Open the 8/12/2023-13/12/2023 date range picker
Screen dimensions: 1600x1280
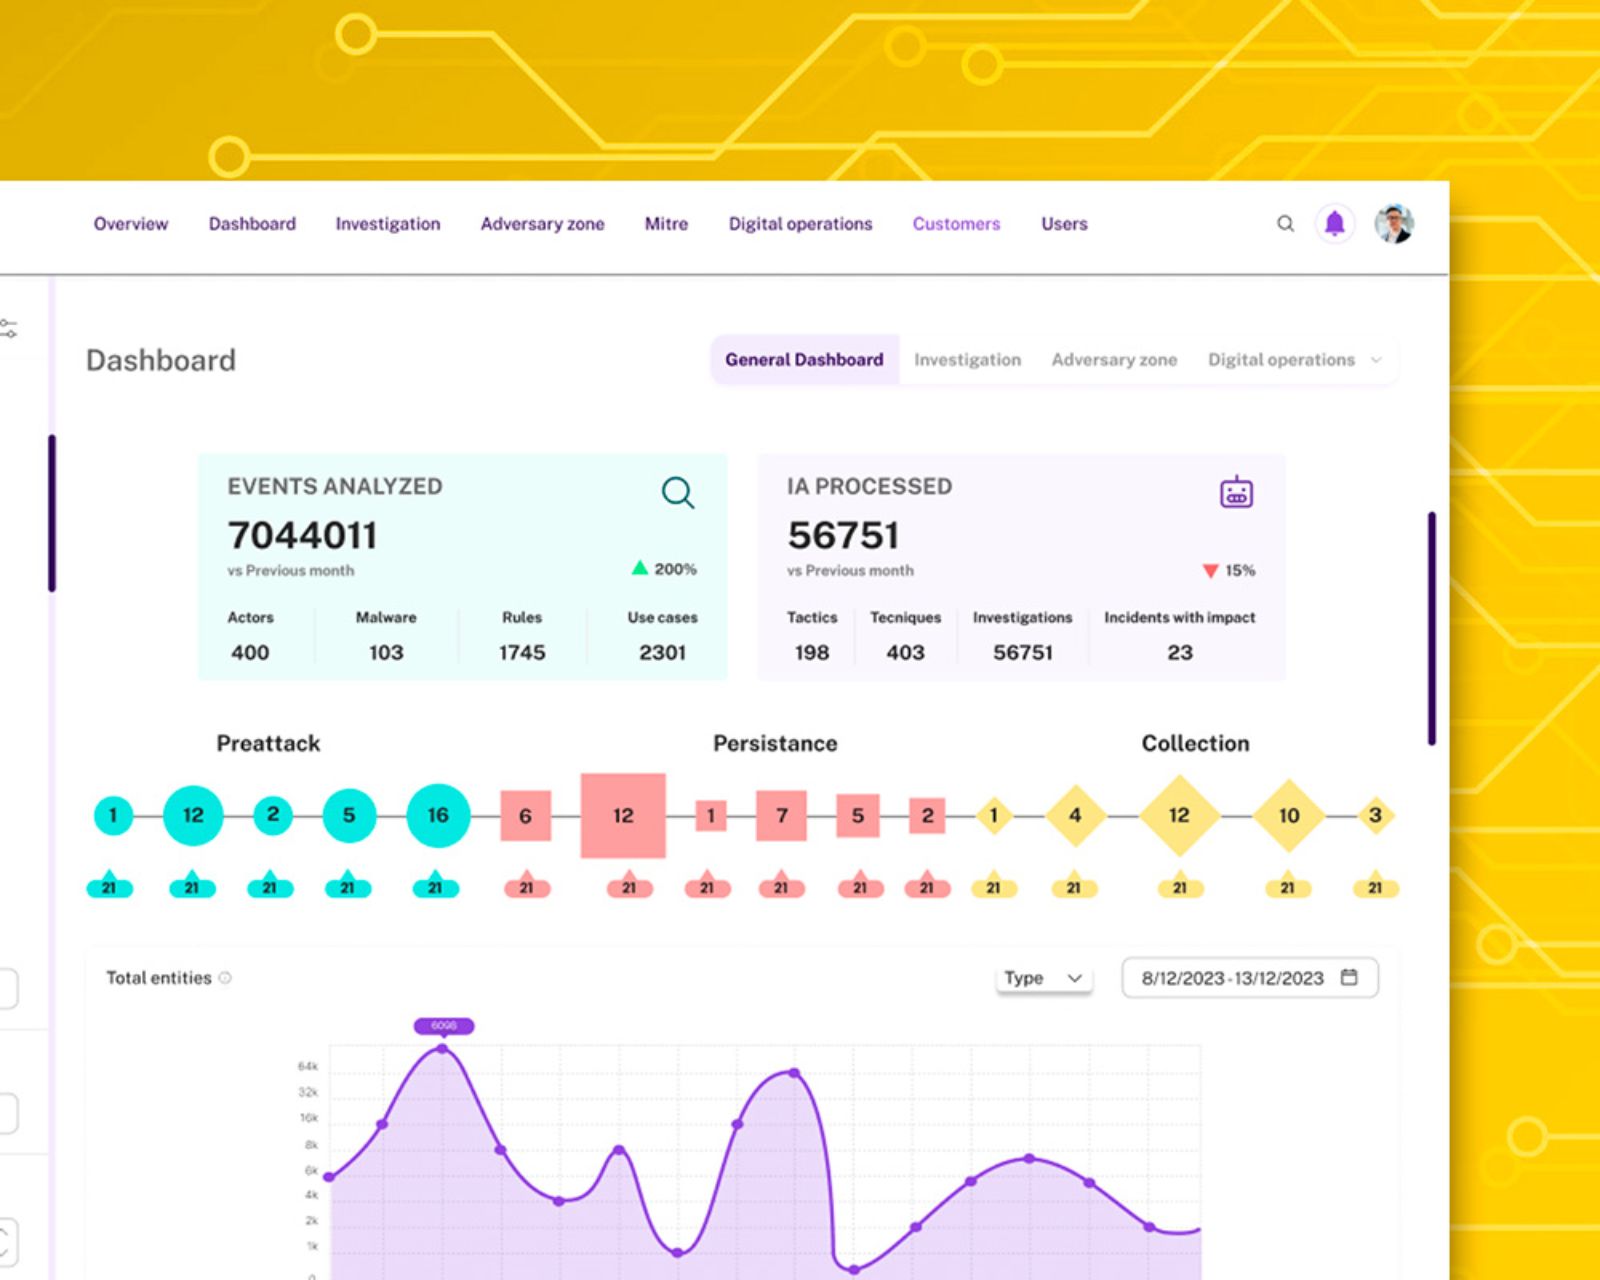point(1232,978)
